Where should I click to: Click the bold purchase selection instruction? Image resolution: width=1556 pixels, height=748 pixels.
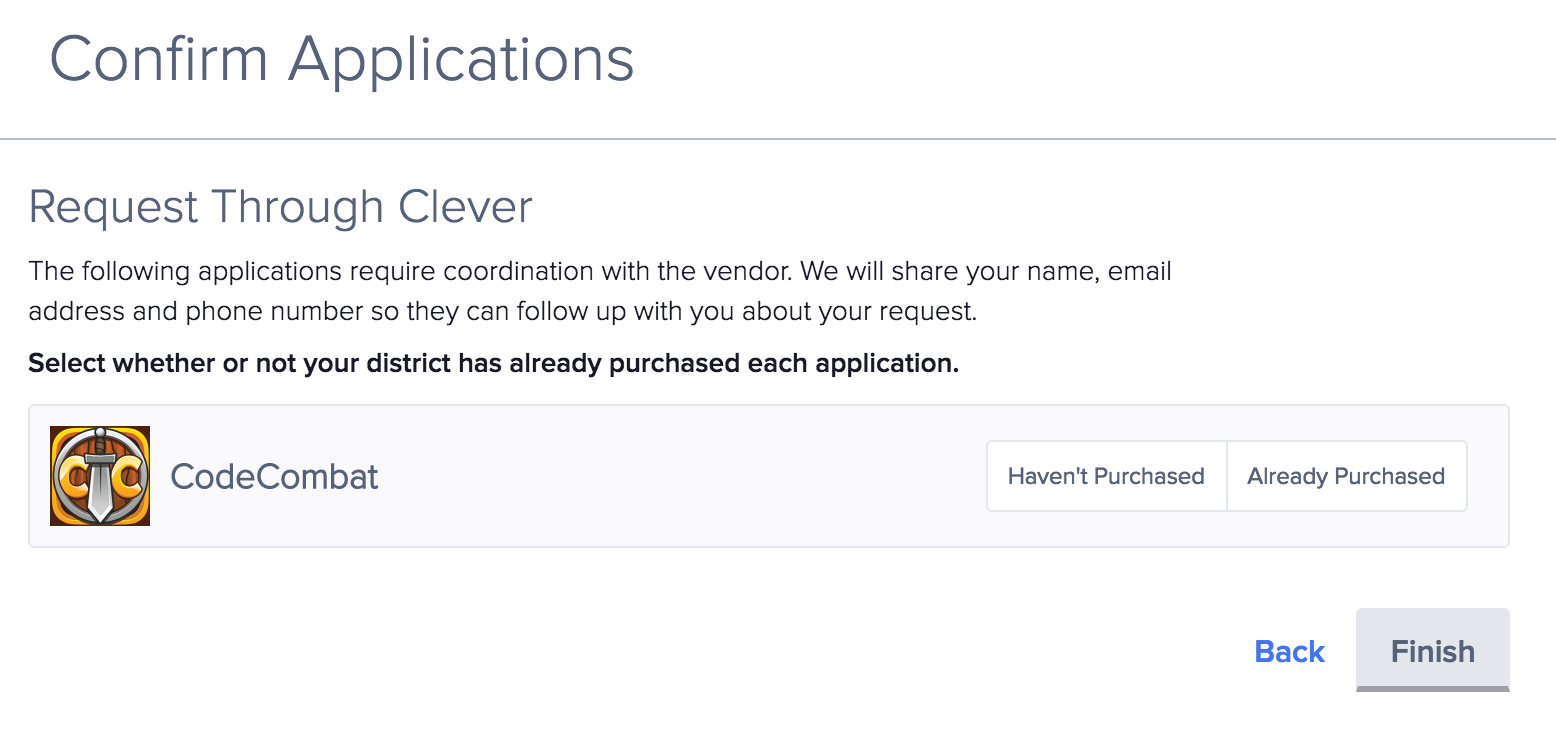493,363
